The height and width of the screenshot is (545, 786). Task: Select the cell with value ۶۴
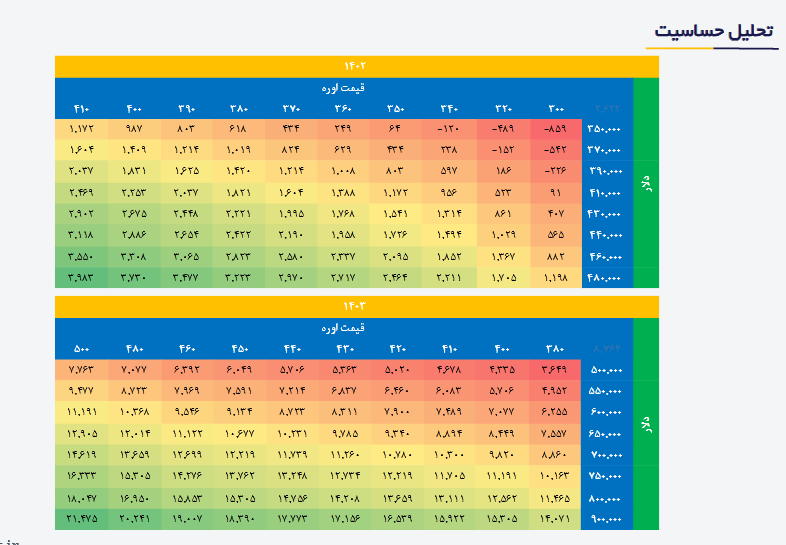[394, 129]
